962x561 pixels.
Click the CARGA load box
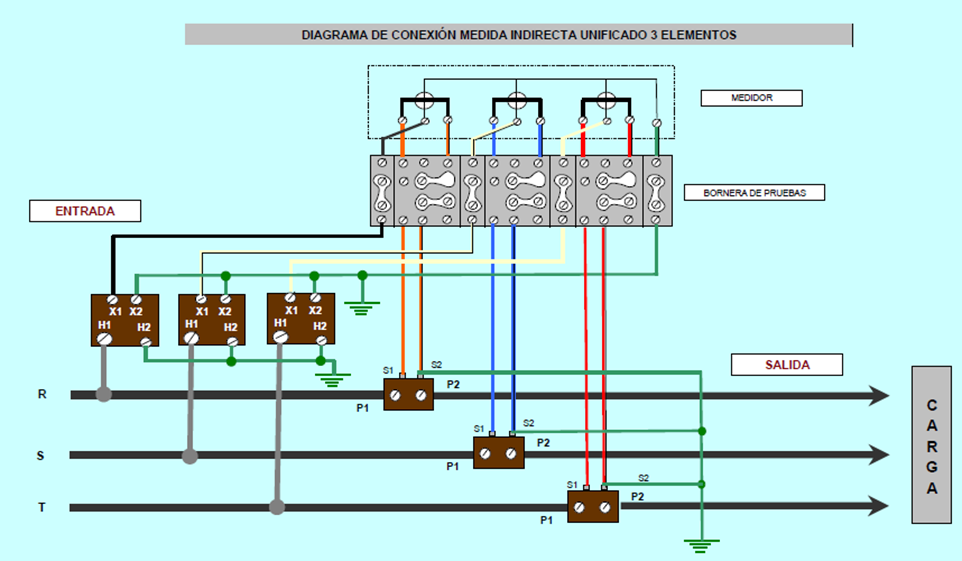(932, 444)
